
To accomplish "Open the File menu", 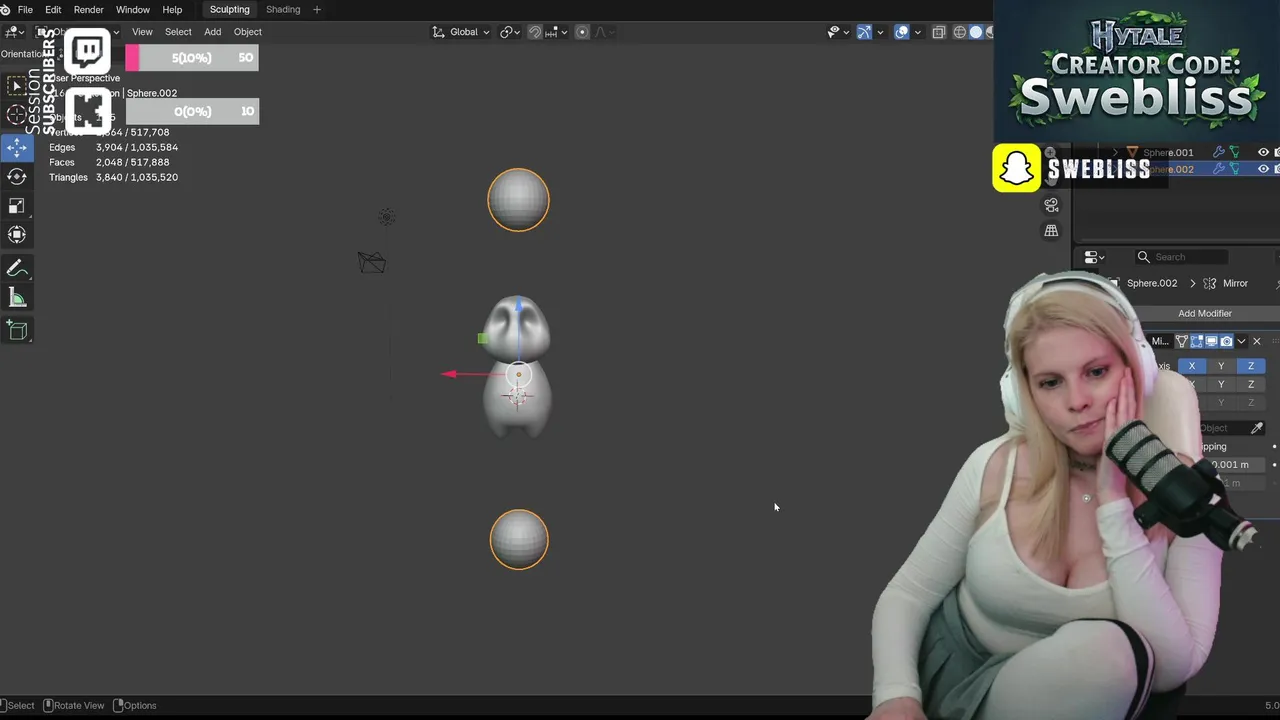I will click(25, 10).
